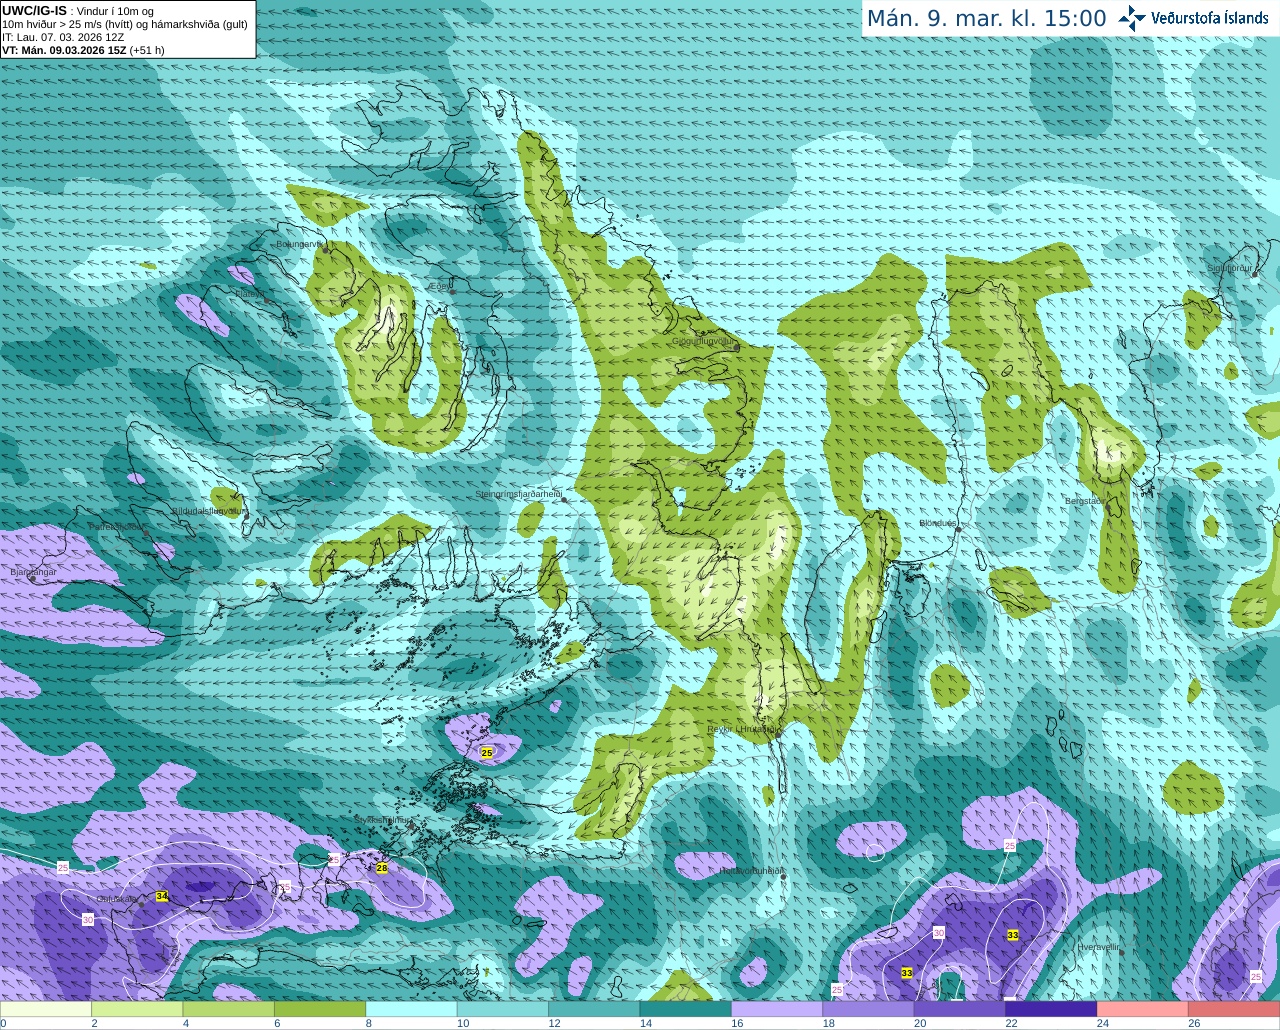This screenshot has height=1030, width=1280.
Task: Click the yellow 34 maximum gust marker
Action: point(162,897)
